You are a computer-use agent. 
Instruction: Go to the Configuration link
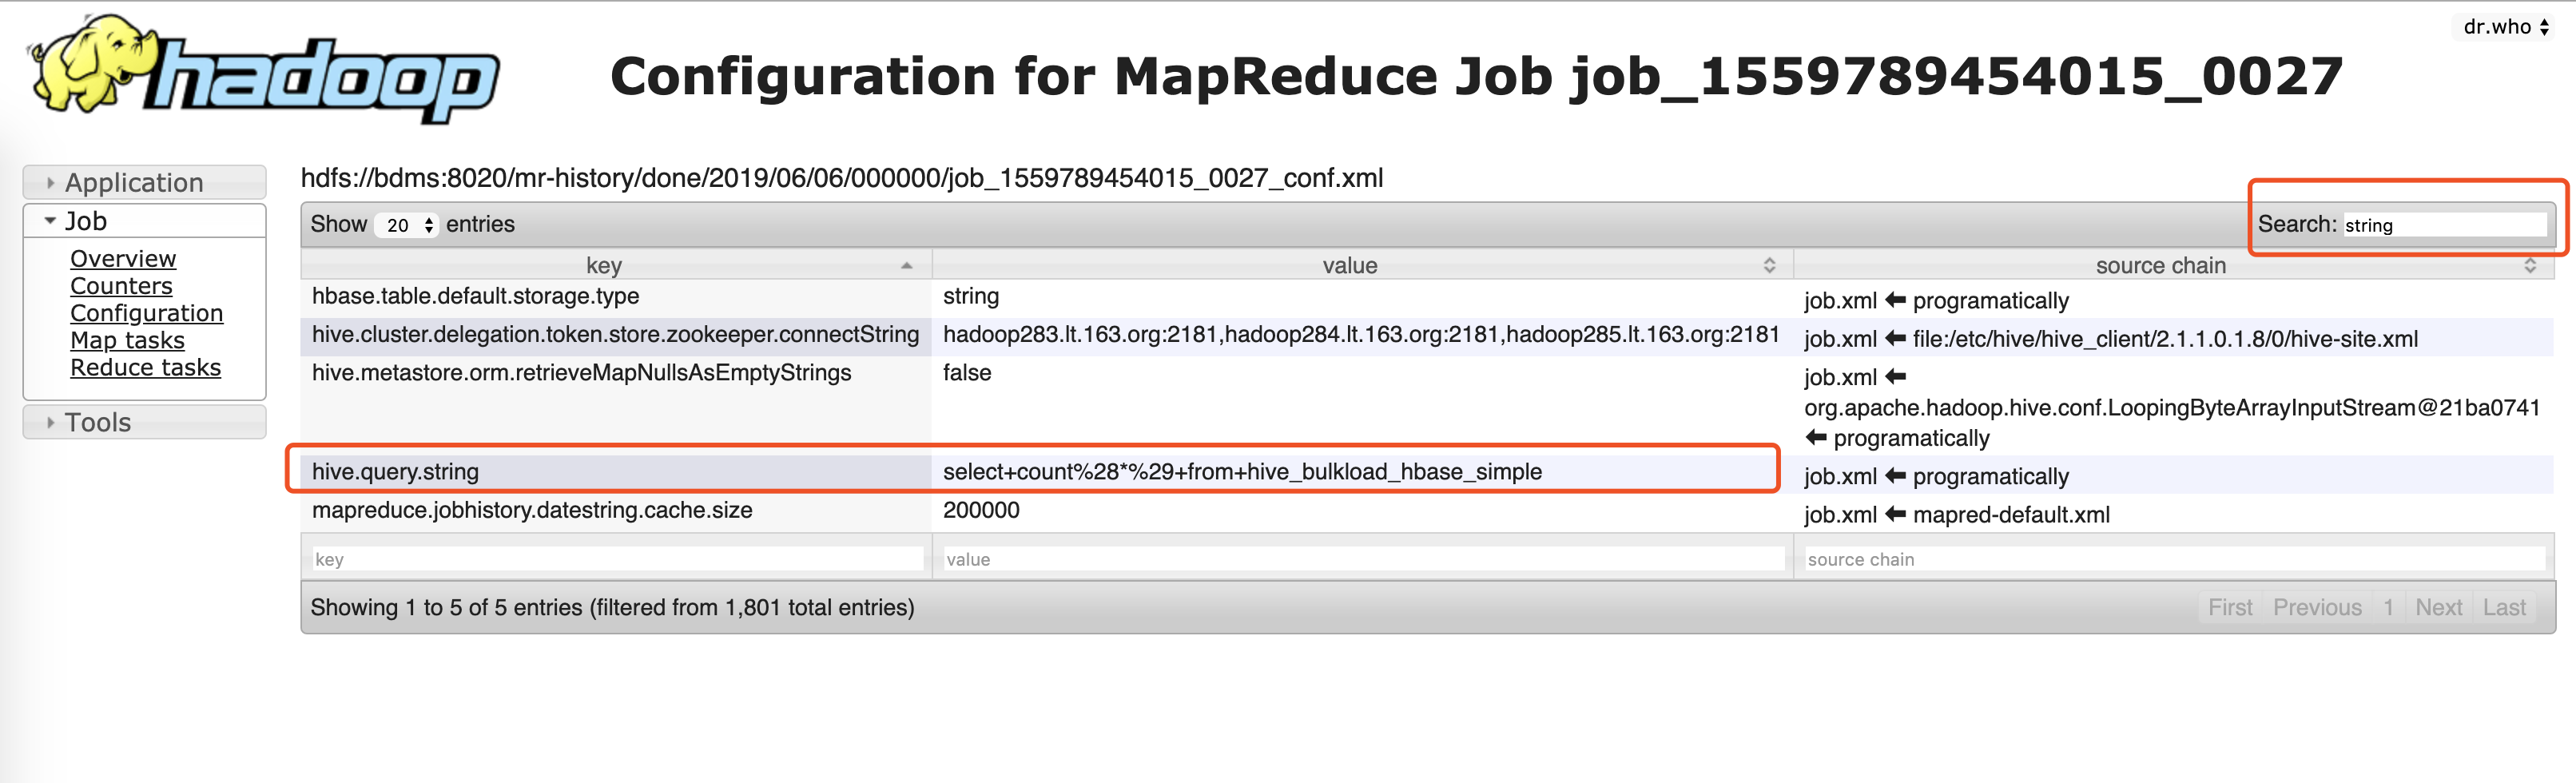(146, 313)
